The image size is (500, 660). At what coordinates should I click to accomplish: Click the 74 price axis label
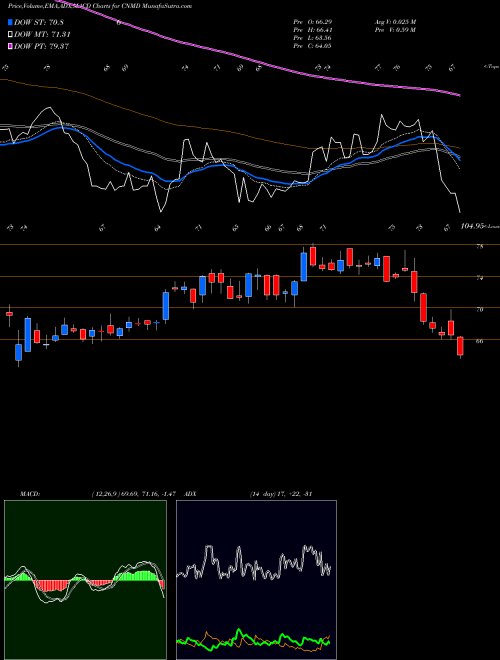479,278
